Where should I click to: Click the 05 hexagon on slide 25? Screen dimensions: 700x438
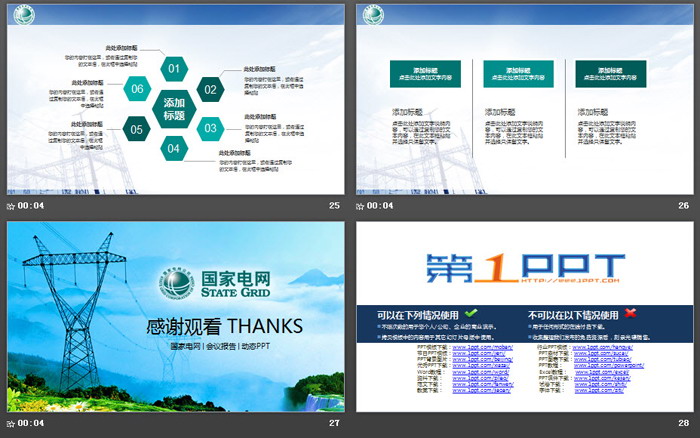click(x=137, y=129)
